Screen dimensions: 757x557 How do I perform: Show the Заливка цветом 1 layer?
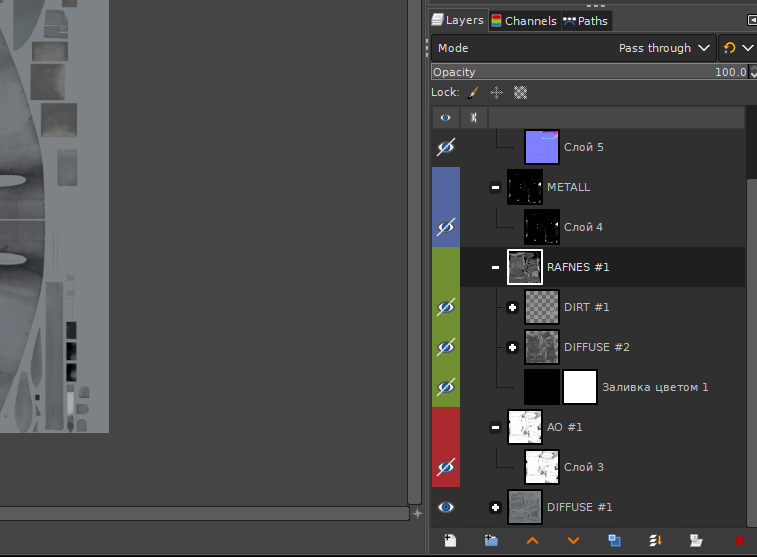(446, 387)
